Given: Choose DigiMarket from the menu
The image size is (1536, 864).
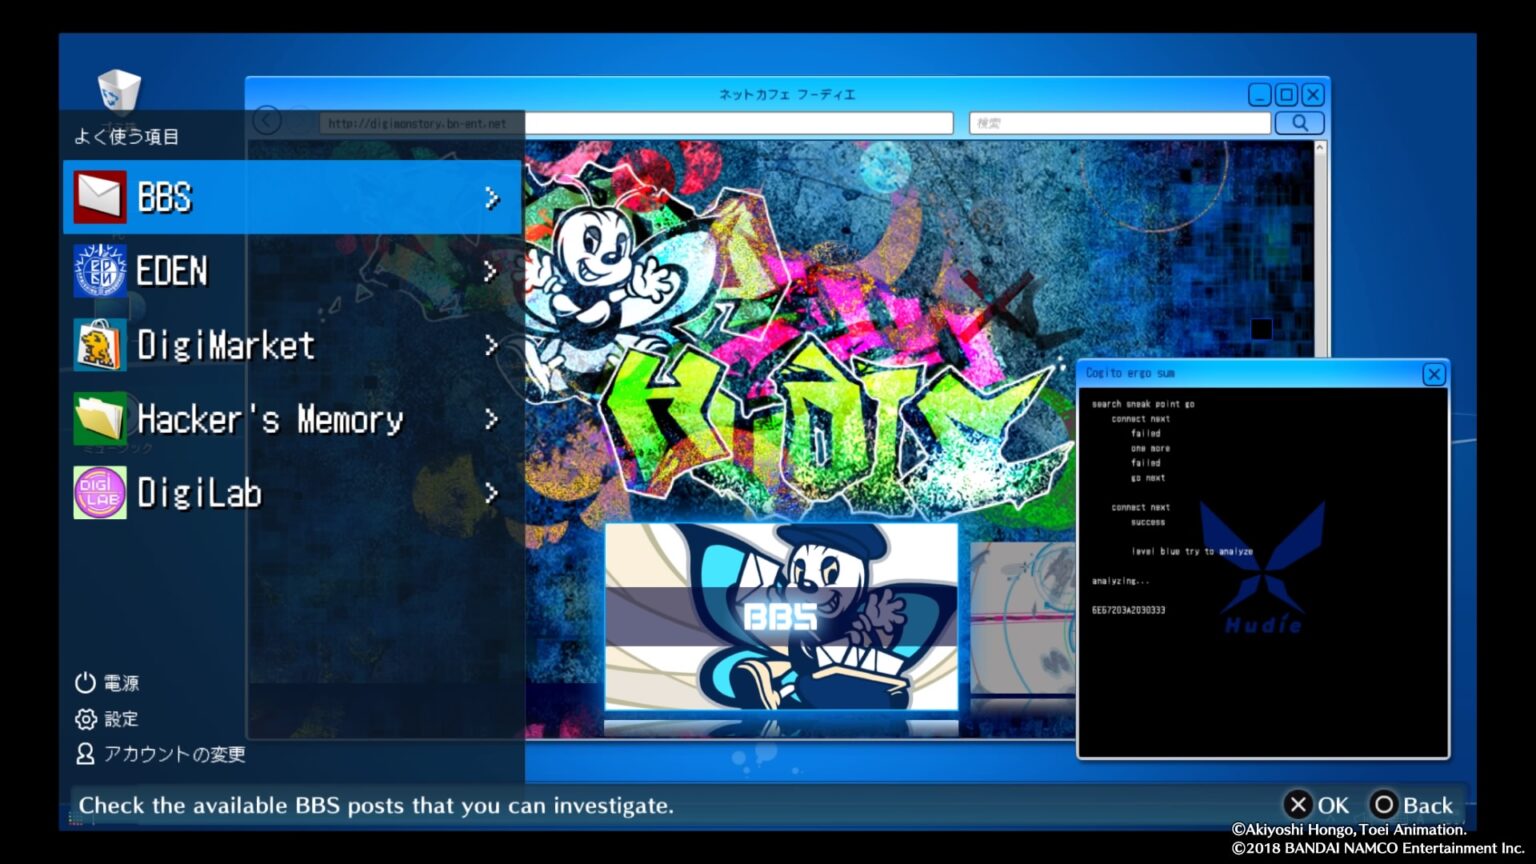Looking at the screenshot, I should (x=293, y=345).
